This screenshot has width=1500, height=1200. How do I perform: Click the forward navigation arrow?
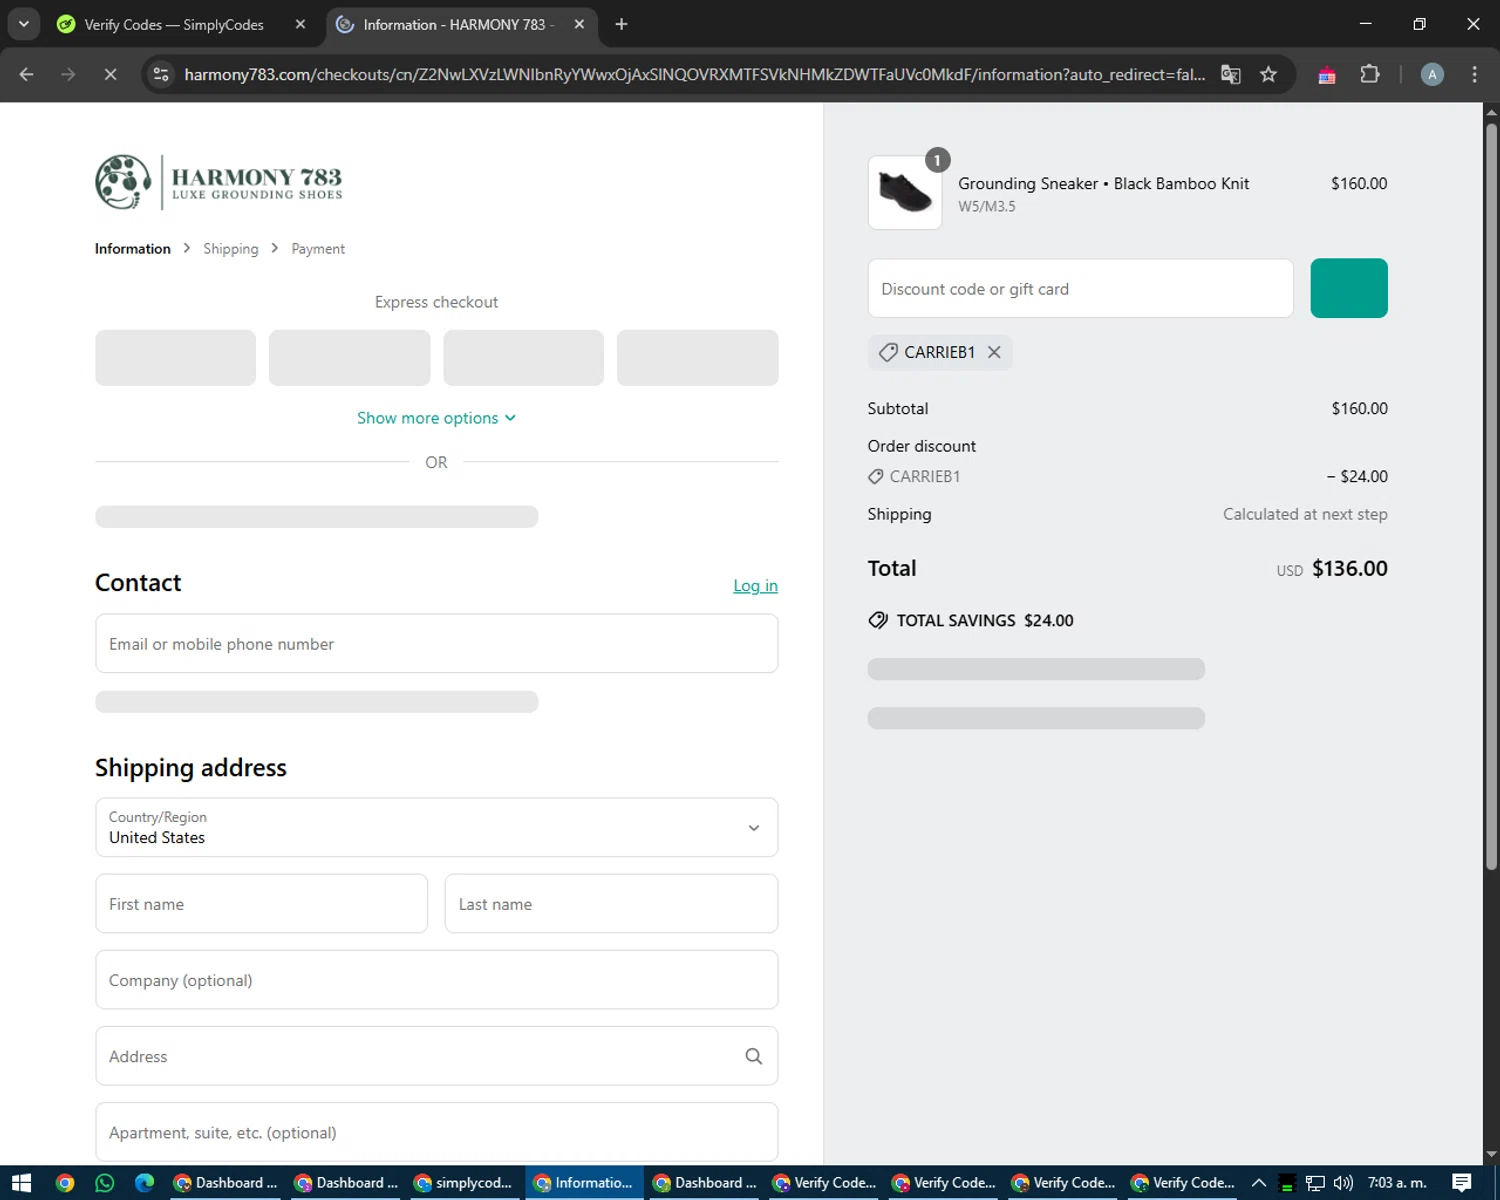(68, 74)
